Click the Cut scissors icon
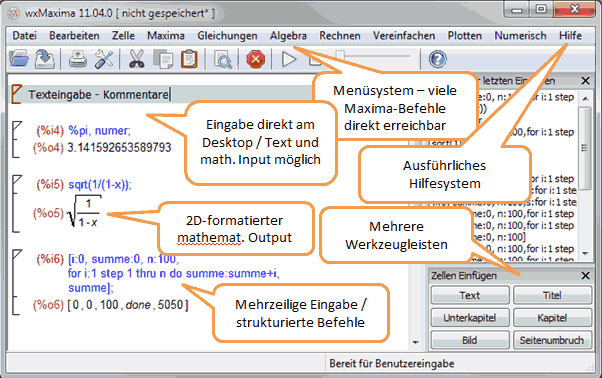Image resolution: width=602 pixels, height=378 pixels. (136, 59)
